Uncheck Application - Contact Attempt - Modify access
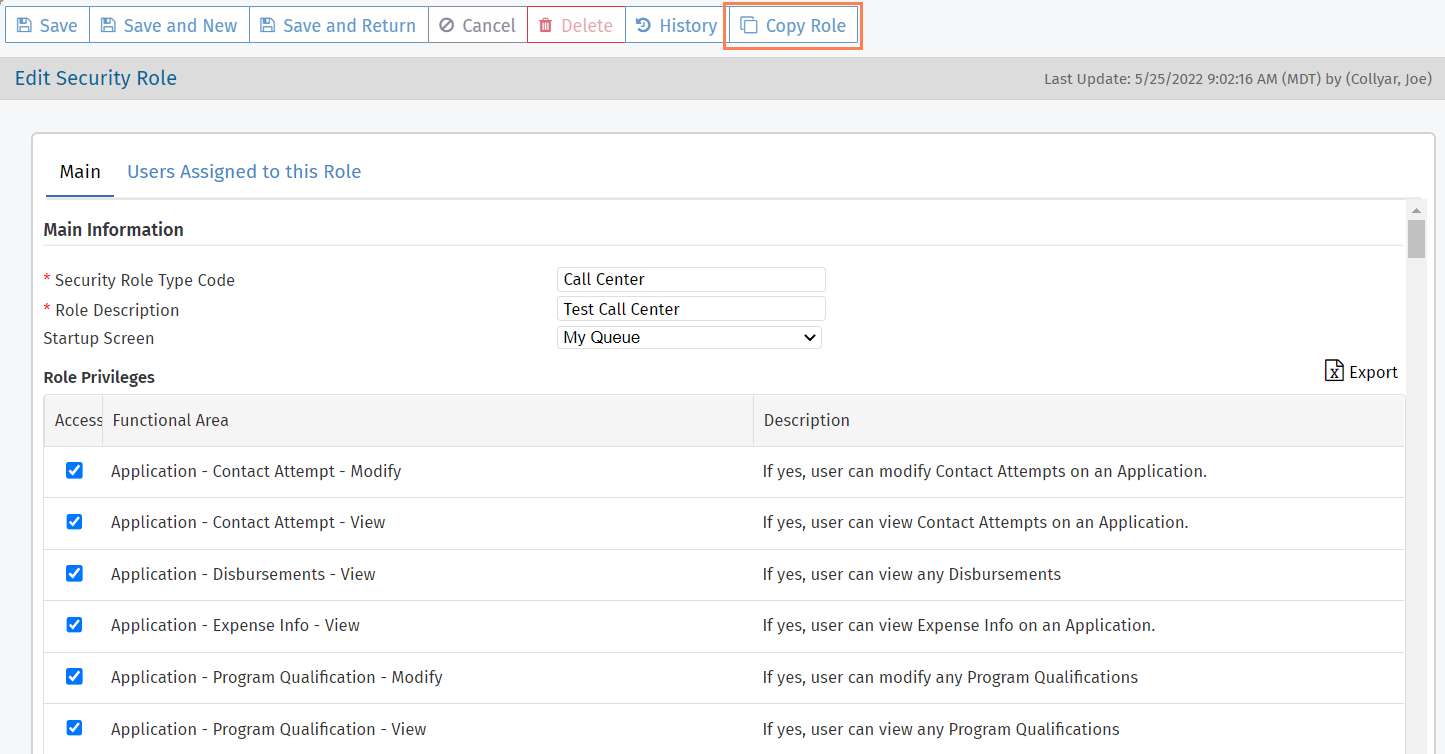Screen dimensions: 1445x754 74,471
